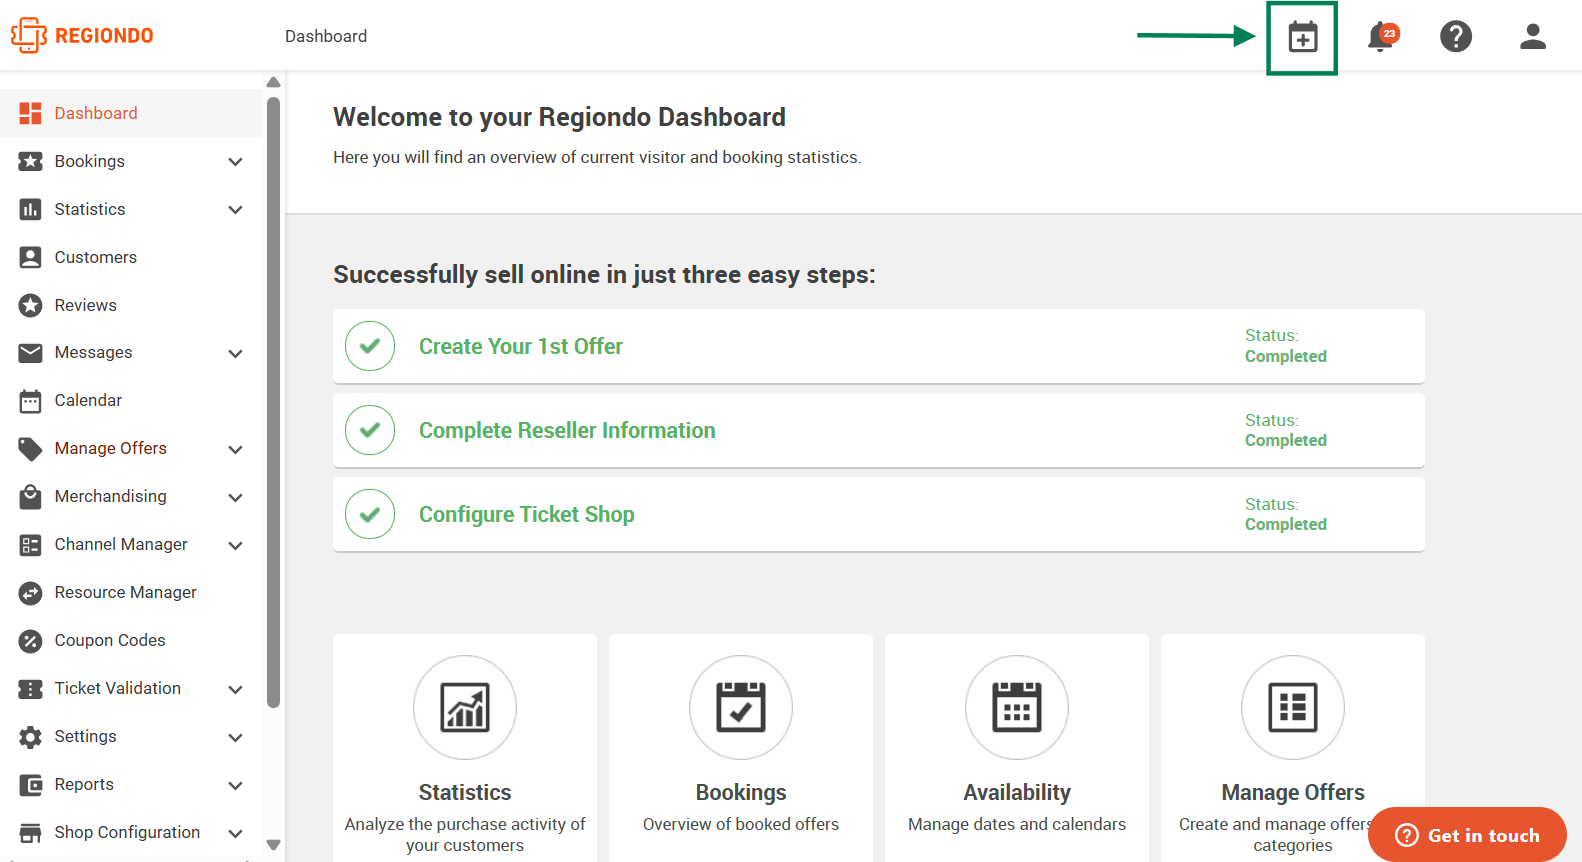
Task: Click the Merchandising bag icon
Action: click(31, 496)
